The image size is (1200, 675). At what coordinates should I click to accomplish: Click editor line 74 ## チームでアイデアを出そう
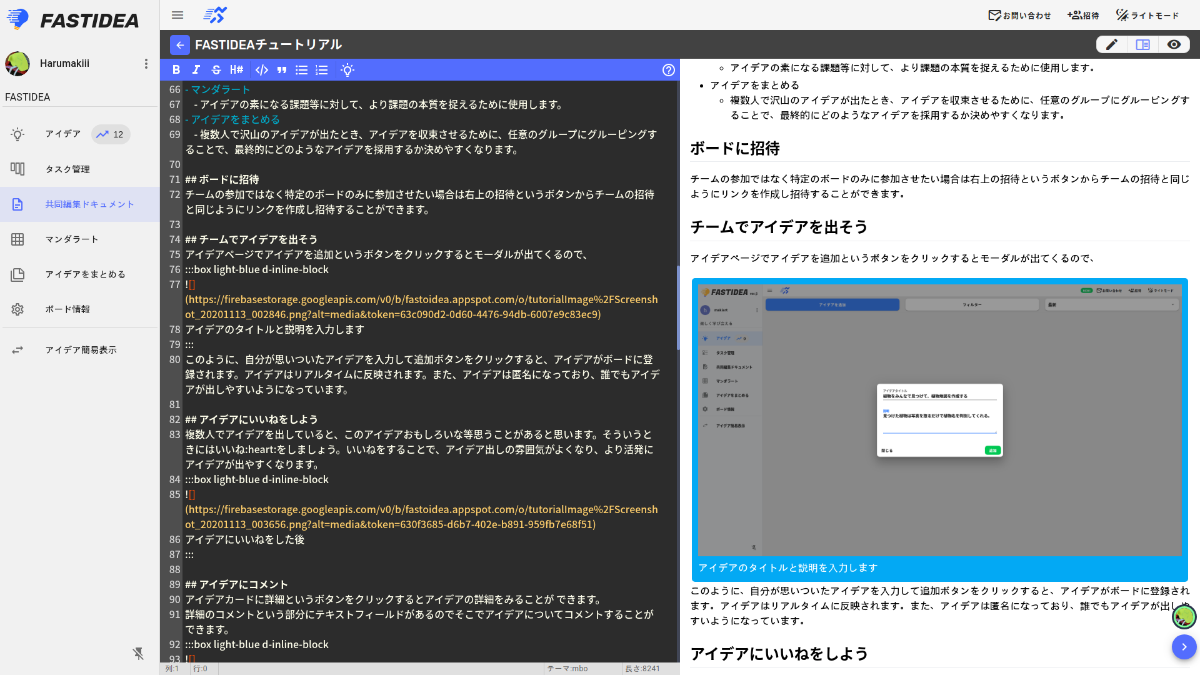[x=251, y=239]
